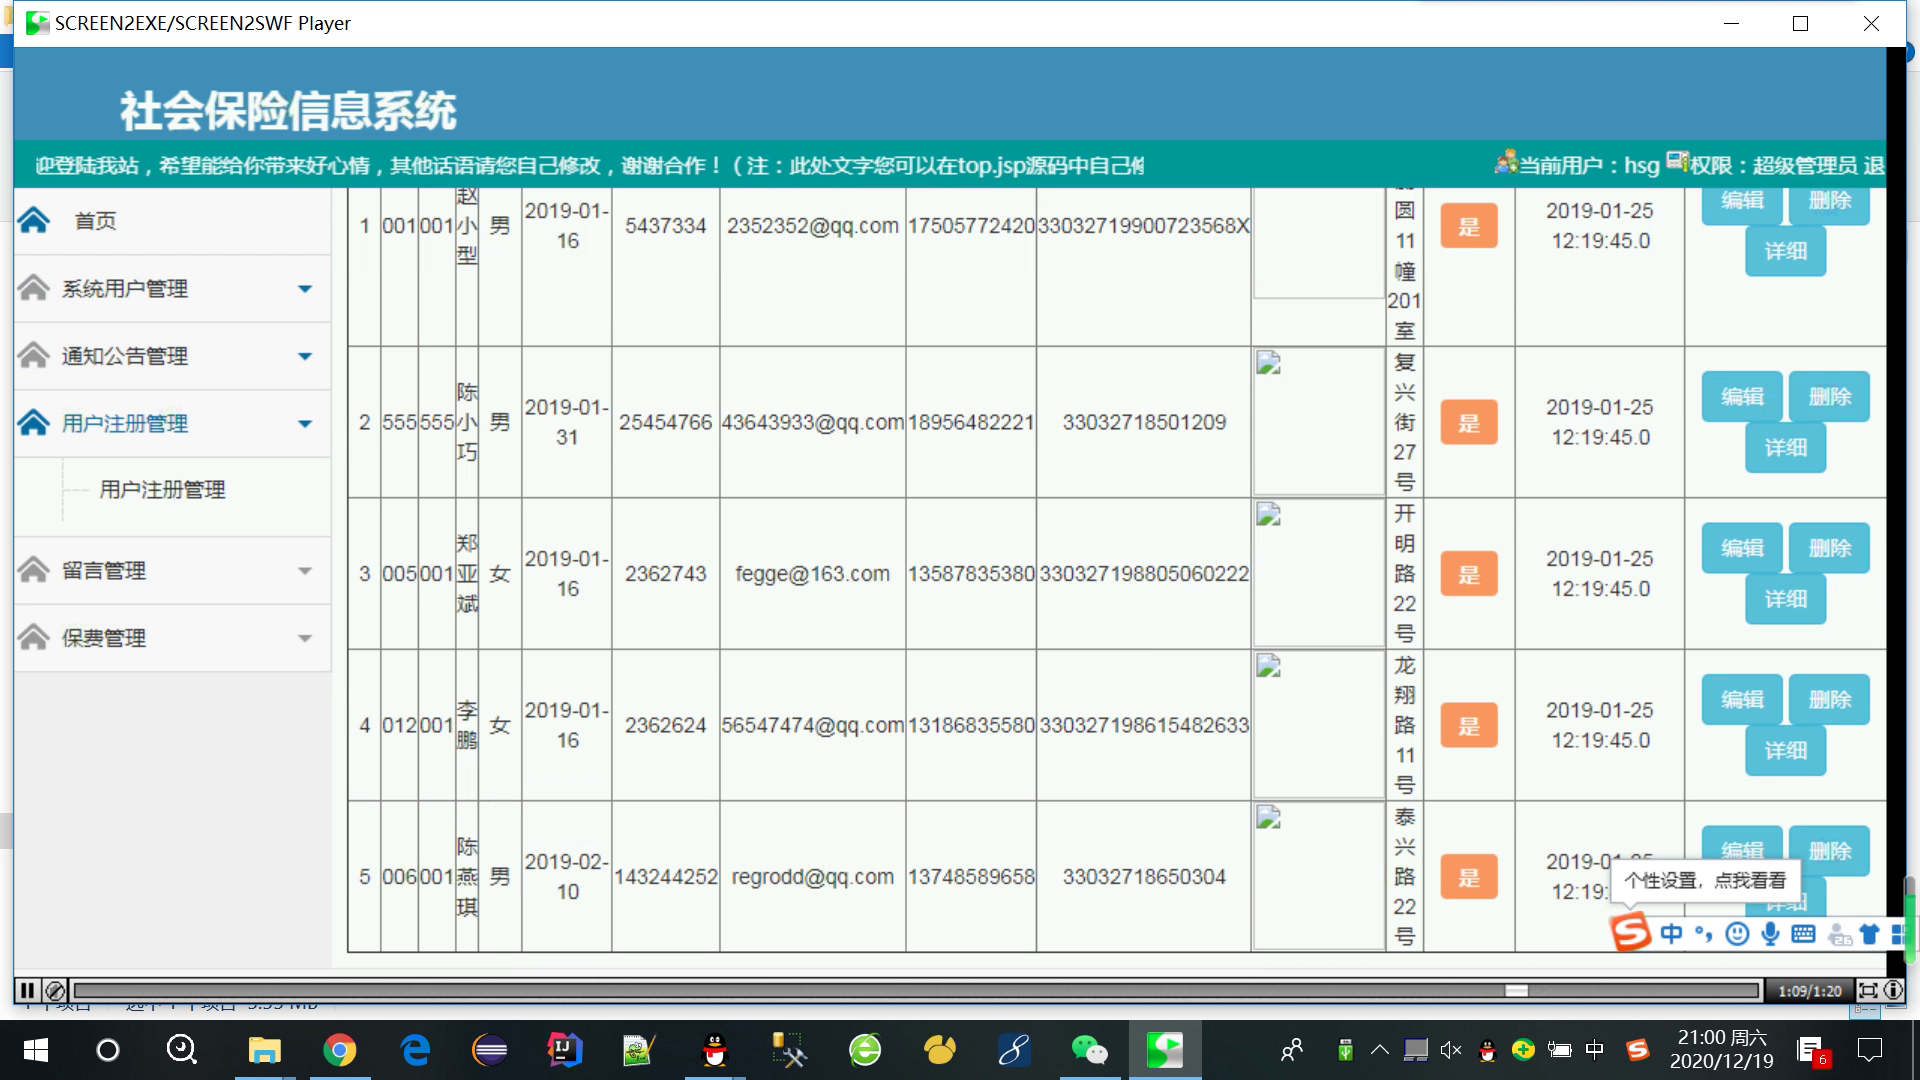The height and width of the screenshot is (1080, 1920).
Task: Click the playback progress slider handle
Action: pos(1517,990)
